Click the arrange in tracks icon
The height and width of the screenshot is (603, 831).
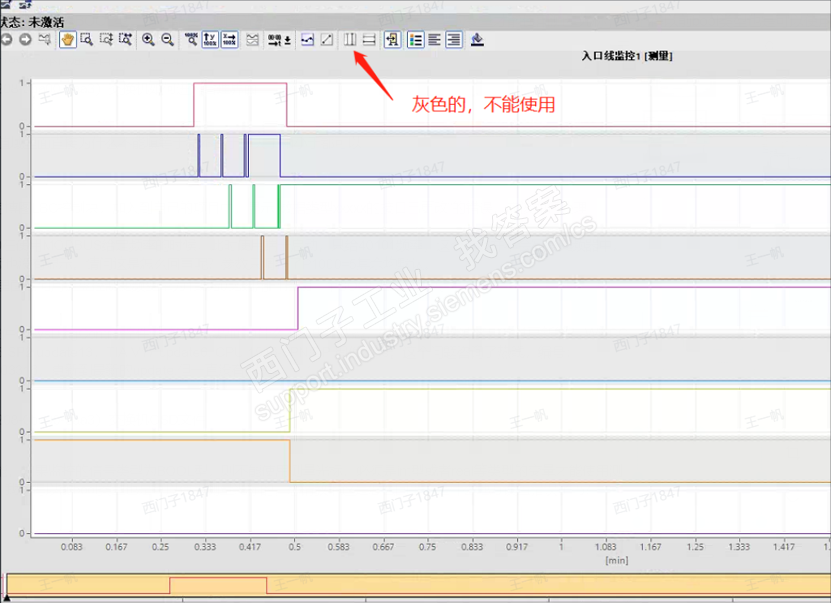point(253,39)
